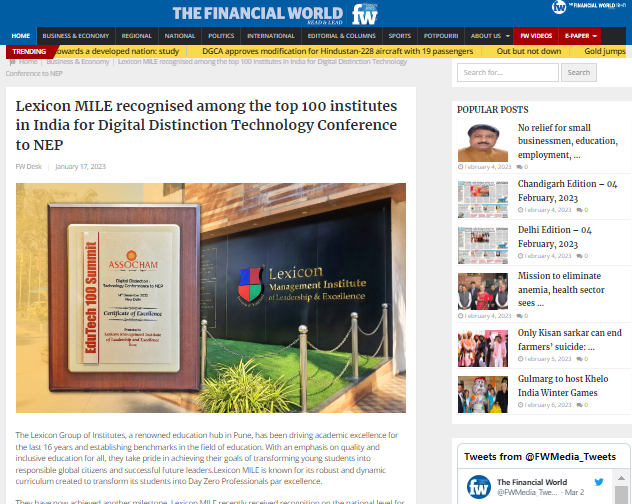
Task: Click Delhi Edition newspaper thumbnail
Action: (483, 246)
